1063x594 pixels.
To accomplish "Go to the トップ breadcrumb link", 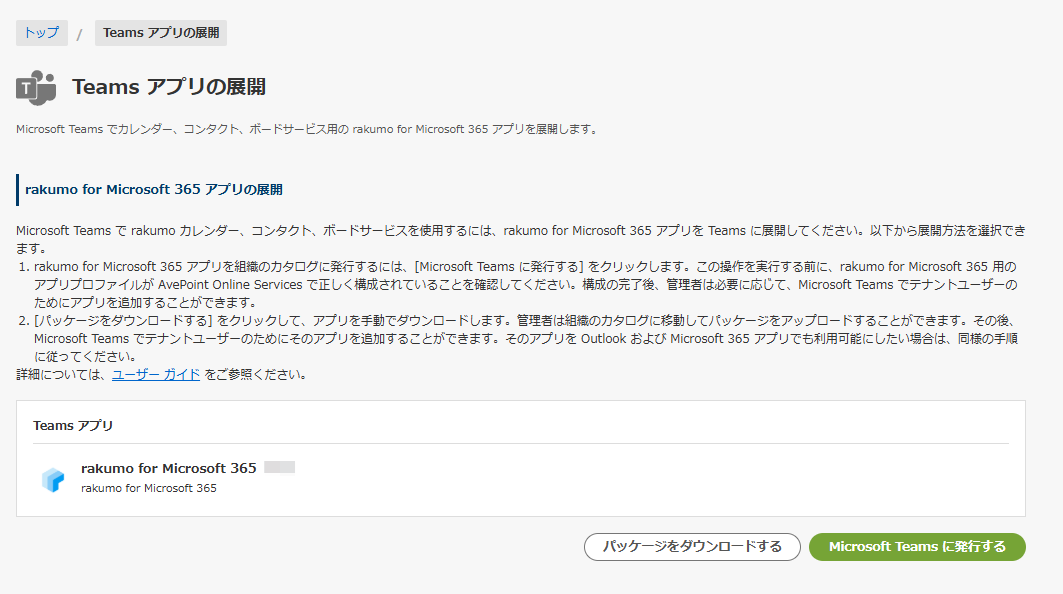I will click(x=41, y=33).
